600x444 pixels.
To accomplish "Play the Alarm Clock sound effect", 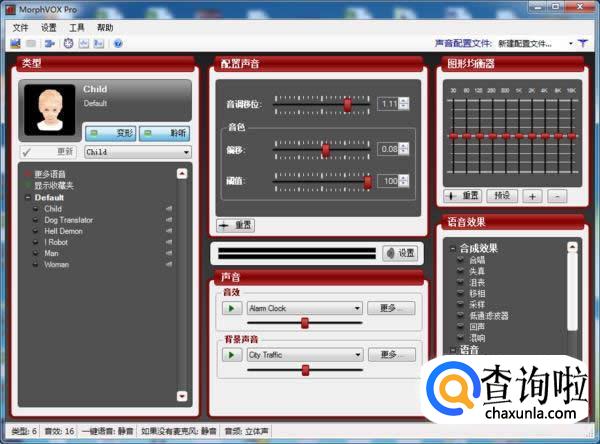I will [x=232, y=308].
